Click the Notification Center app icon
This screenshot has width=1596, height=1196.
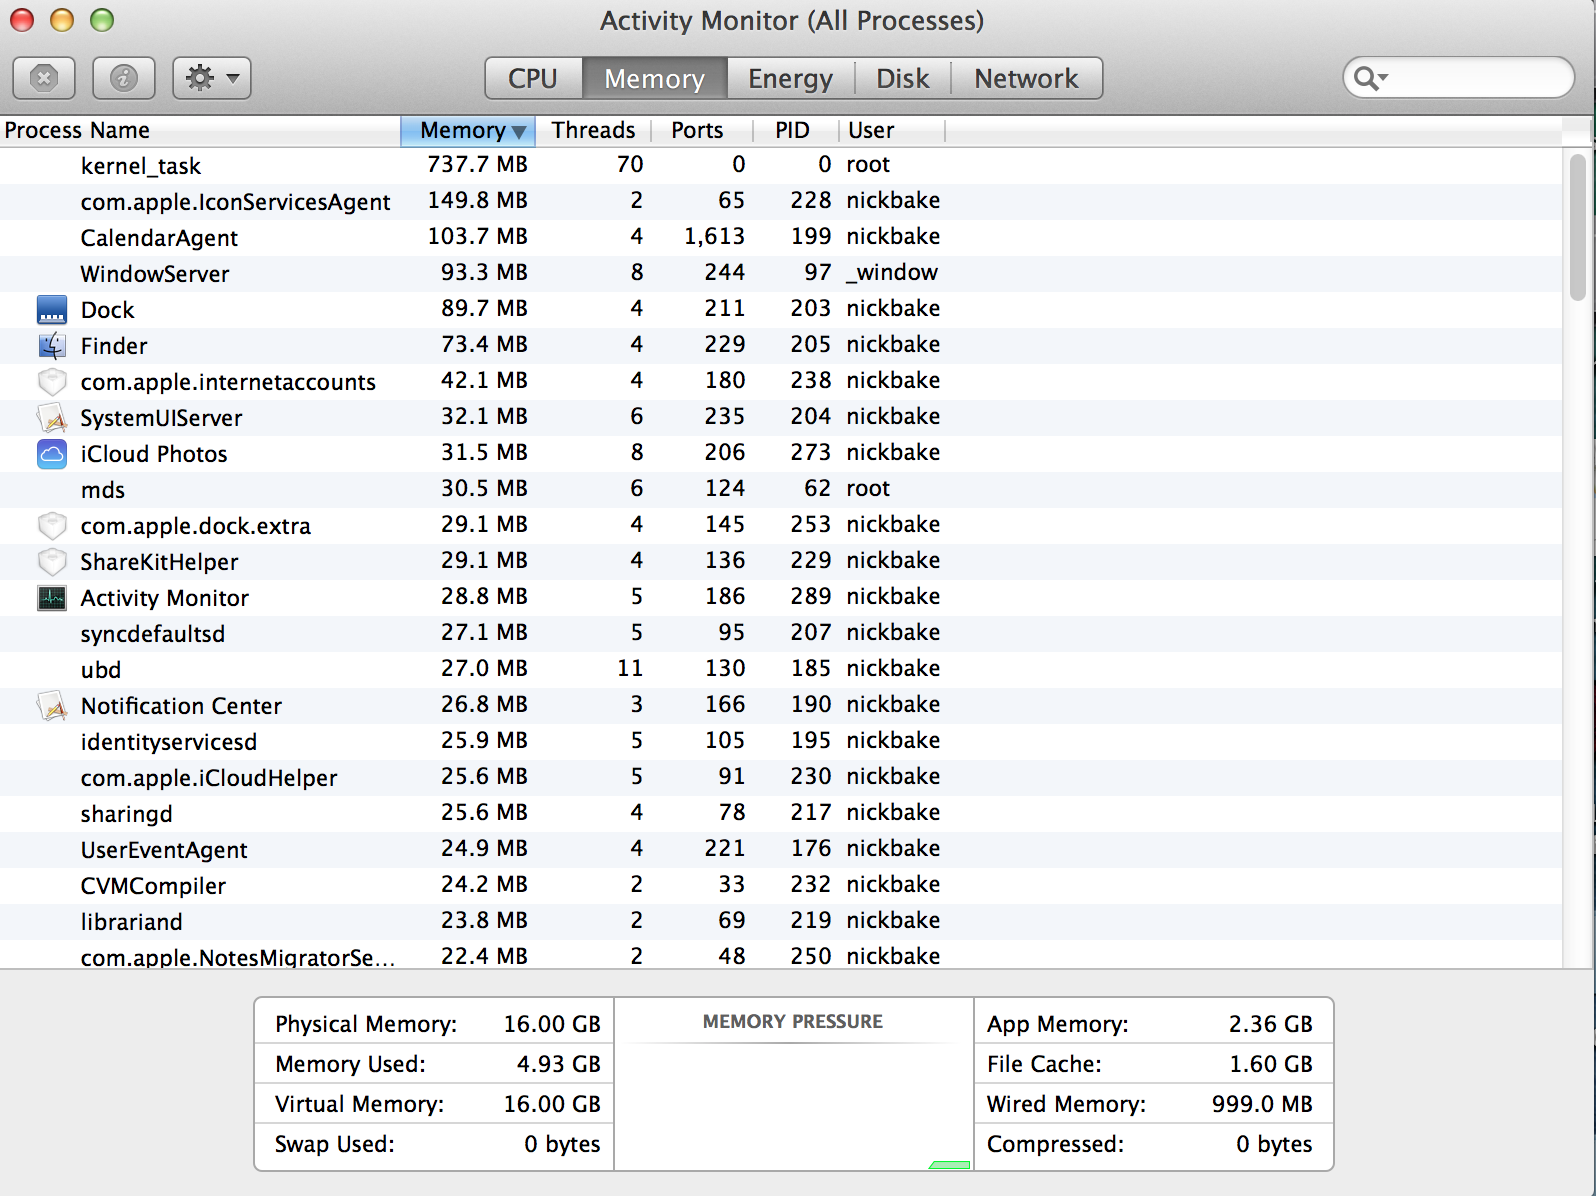(52, 706)
